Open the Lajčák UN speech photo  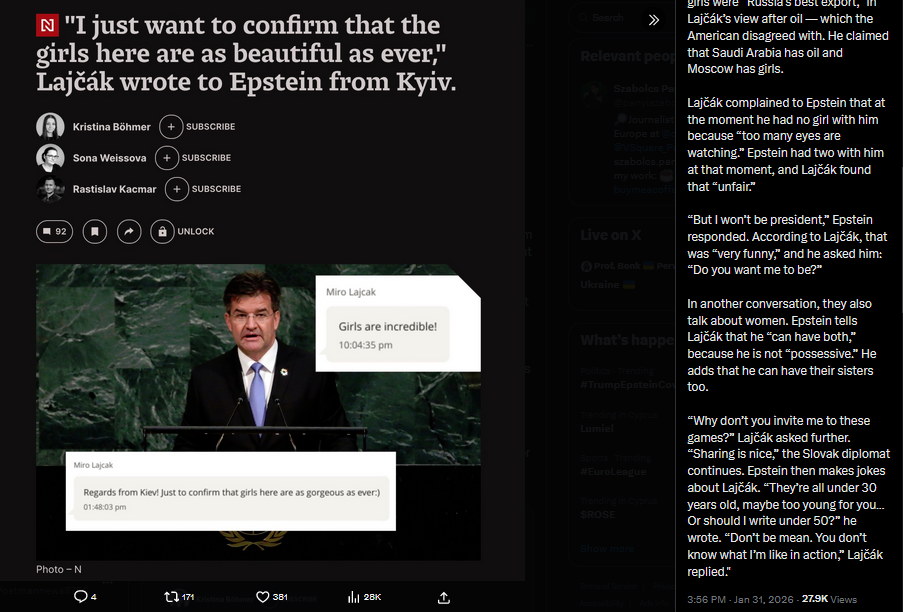[x=258, y=412]
